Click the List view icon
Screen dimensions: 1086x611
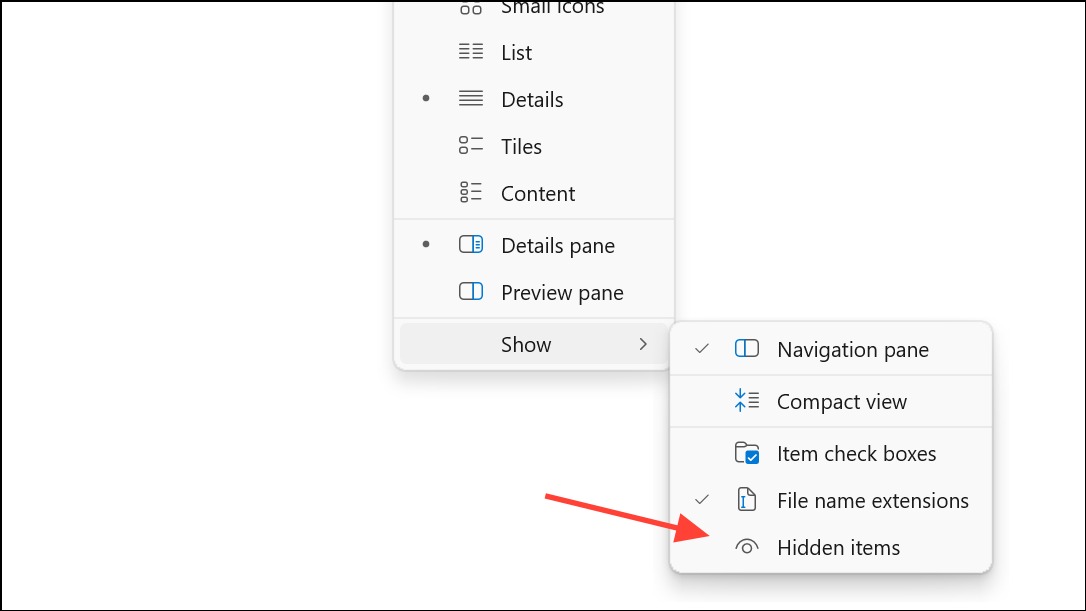pyautogui.click(x=471, y=52)
